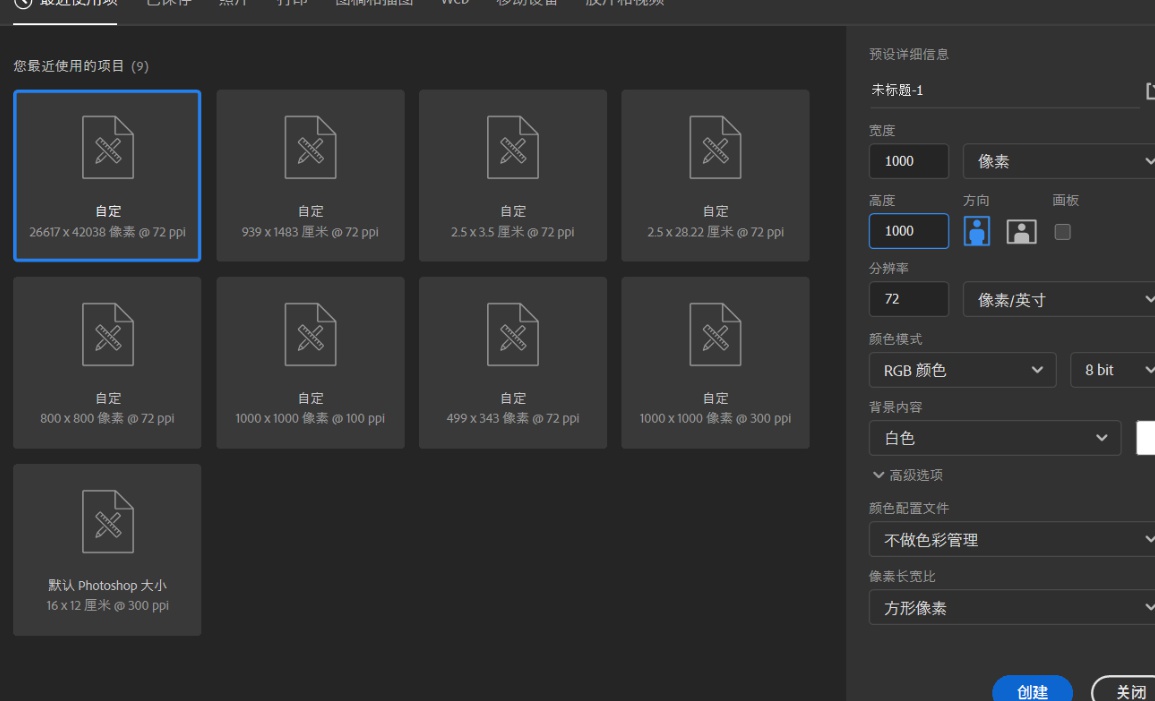
Task: Select the 800 x 800 像素 preset
Action: click(x=107, y=362)
